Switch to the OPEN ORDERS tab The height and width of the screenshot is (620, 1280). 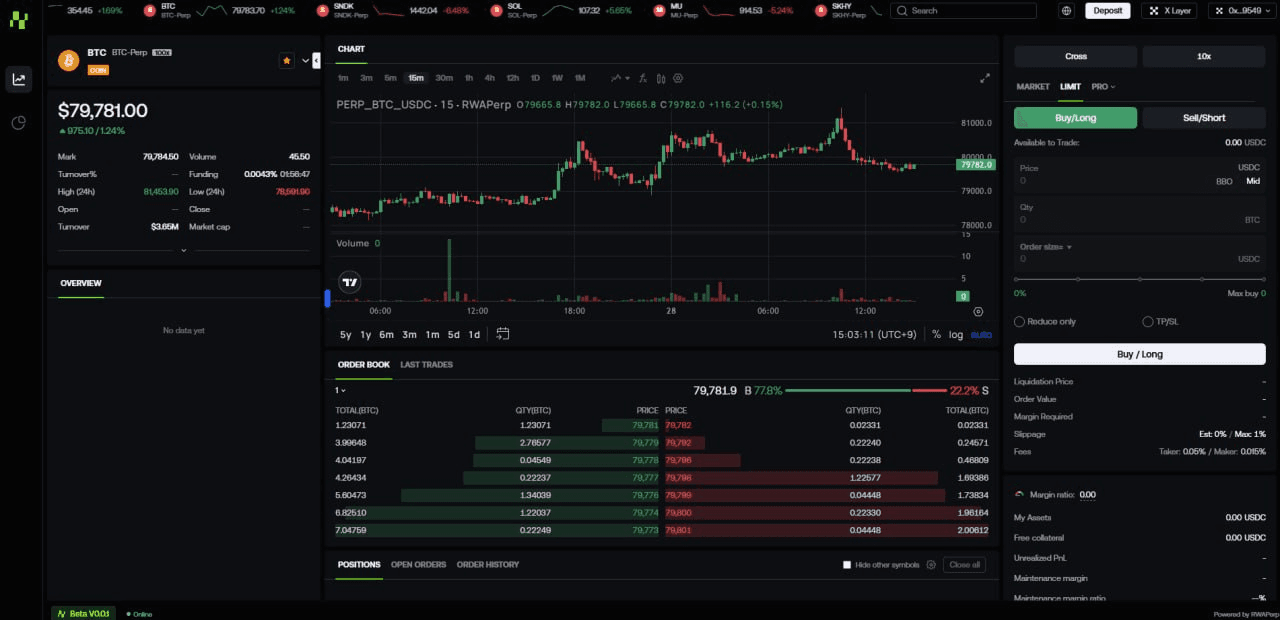(418, 565)
